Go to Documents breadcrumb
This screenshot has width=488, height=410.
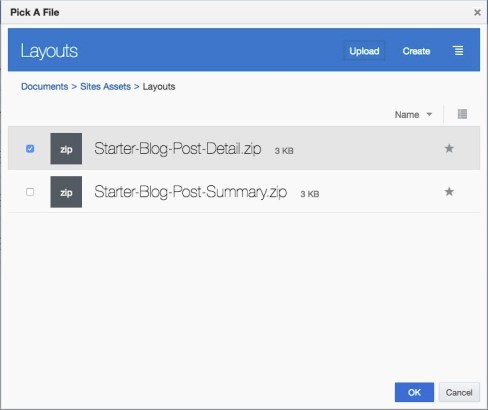click(45, 87)
